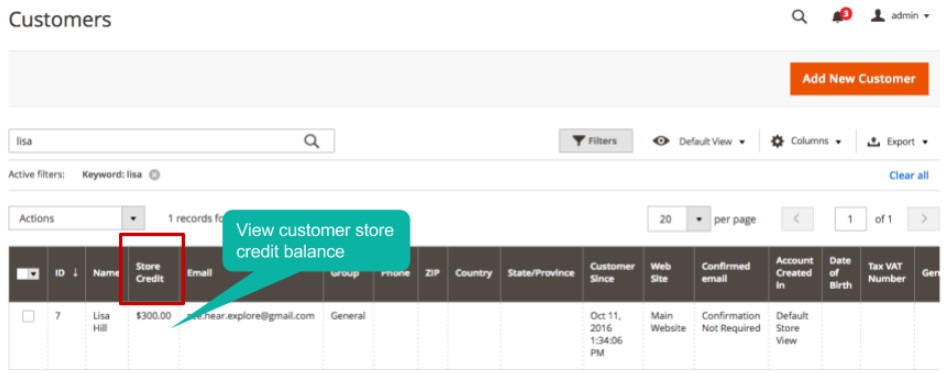Go to previous page arrow
This screenshot has height=373, width=949.
coord(797,219)
